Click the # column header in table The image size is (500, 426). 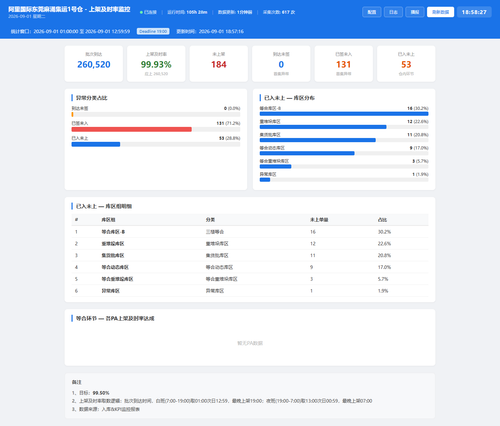pos(76,220)
